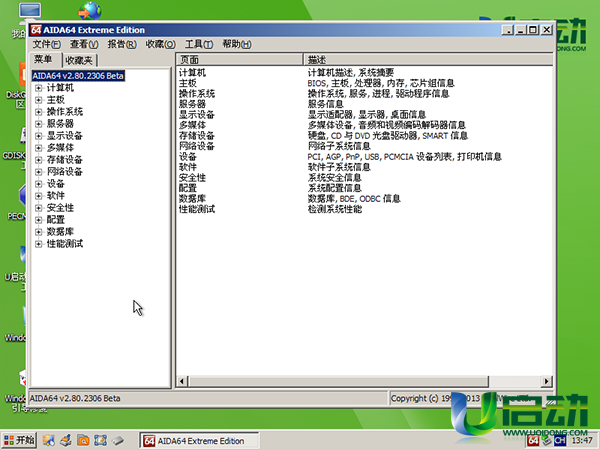Image resolution: width=600 pixels, height=450 pixels.
Task: Select the AIDA64 v2.80.2306 Beta root node
Action: coord(78,76)
